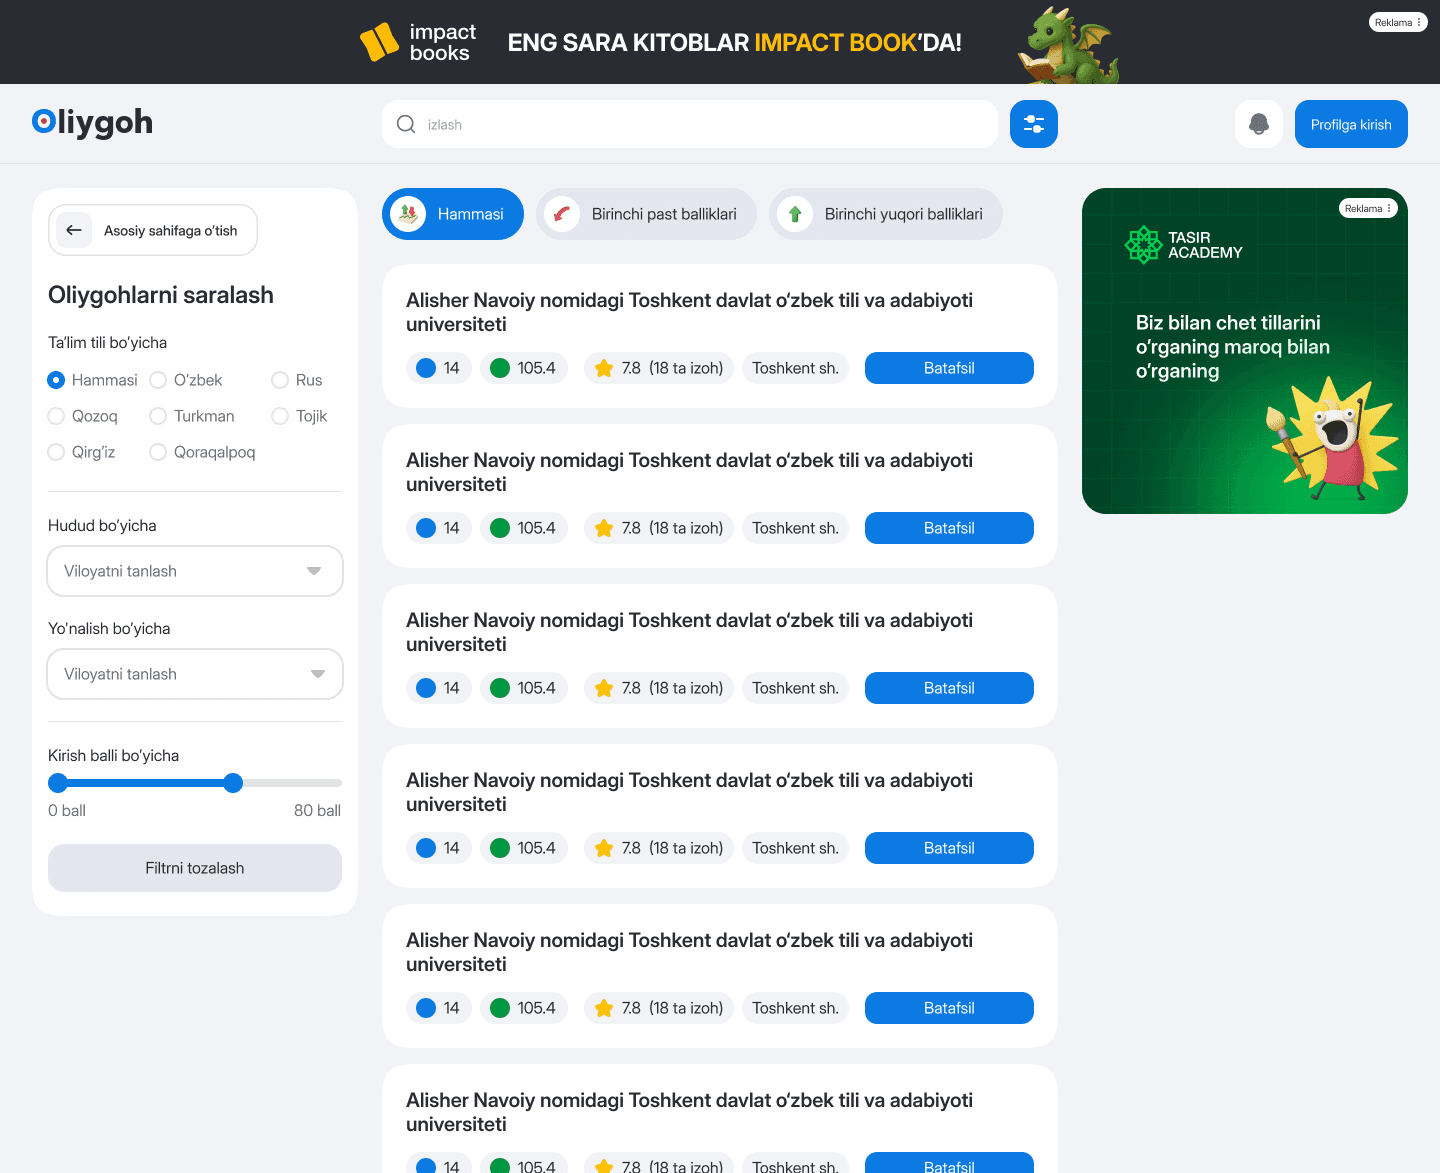Click the Oliygoh logo
Screen dimensions: 1440x1173
92,122
